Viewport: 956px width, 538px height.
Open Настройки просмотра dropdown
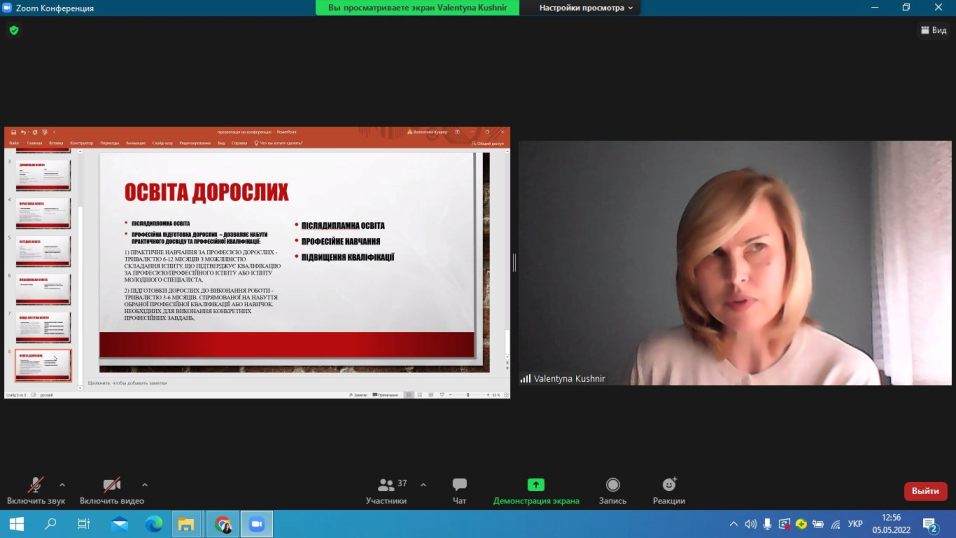(x=586, y=8)
